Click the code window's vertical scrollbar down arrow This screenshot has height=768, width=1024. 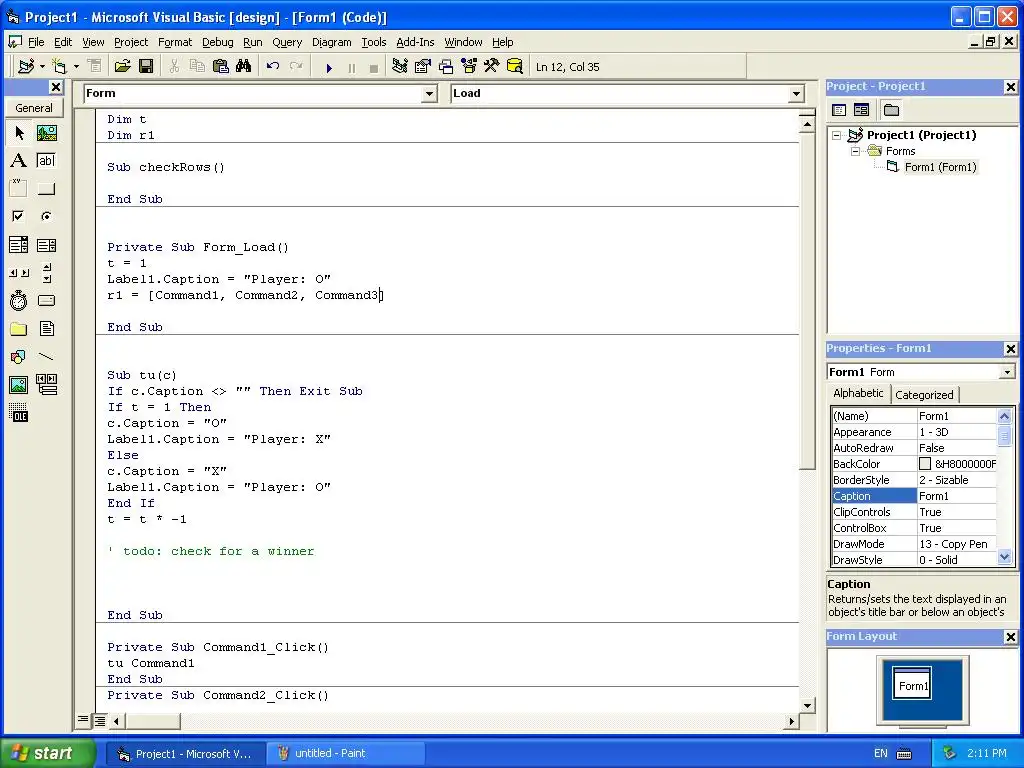[807, 705]
